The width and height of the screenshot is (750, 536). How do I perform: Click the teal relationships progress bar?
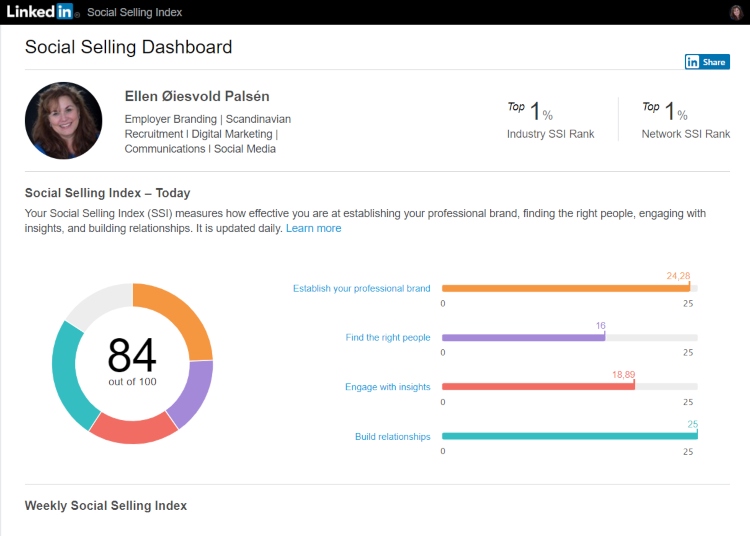pos(570,436)
